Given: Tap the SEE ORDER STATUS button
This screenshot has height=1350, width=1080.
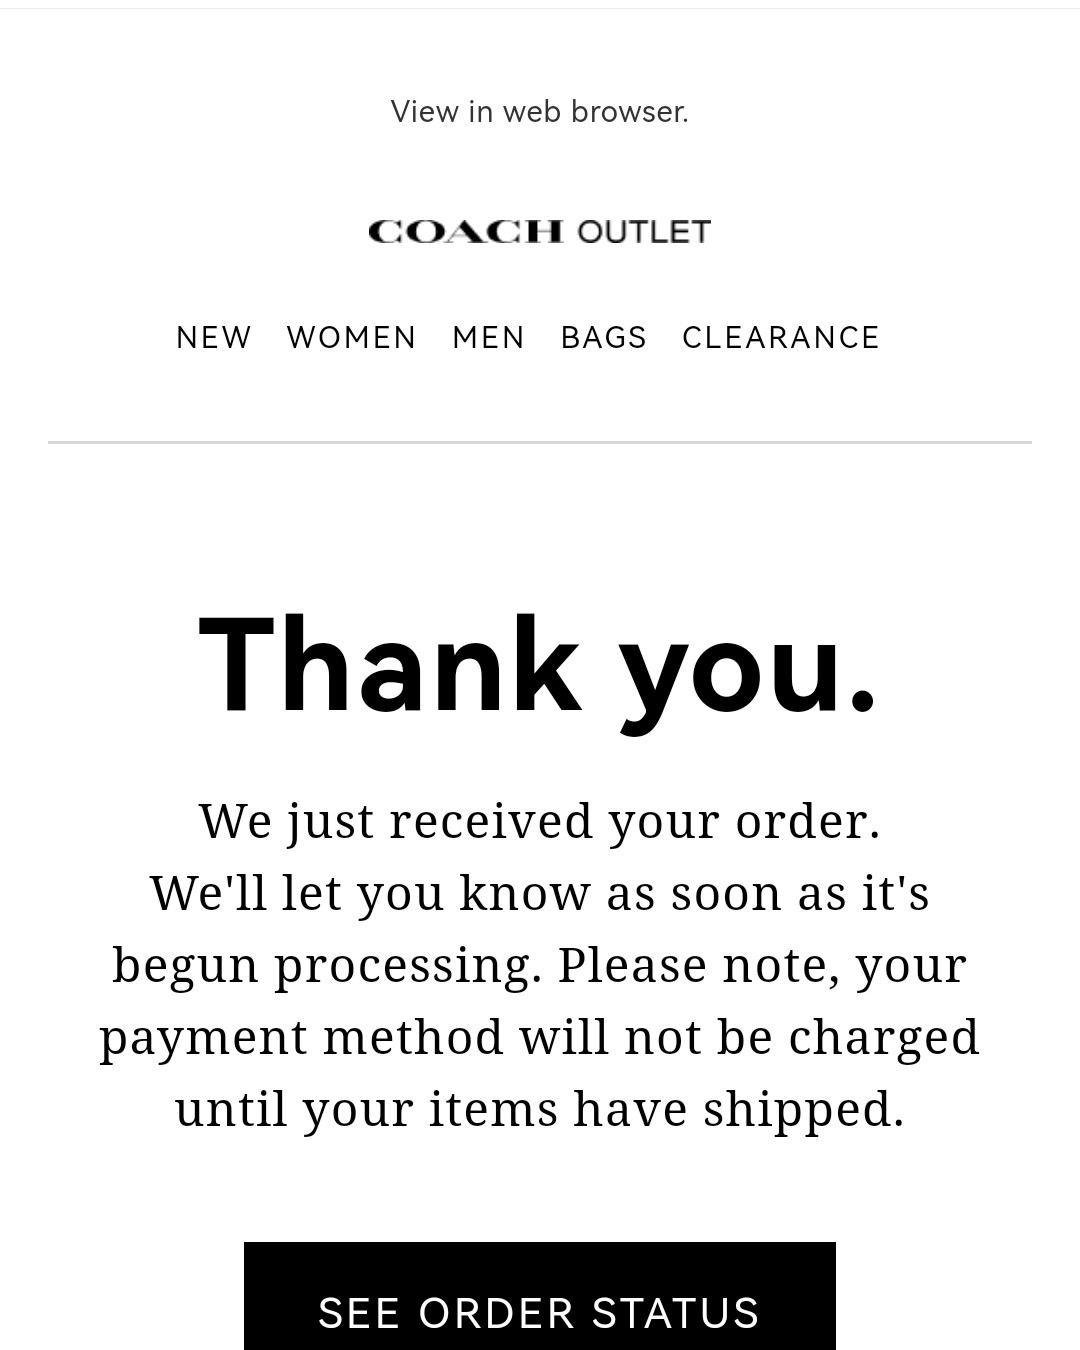Looking at the screenshot, I should point(540,1297).
